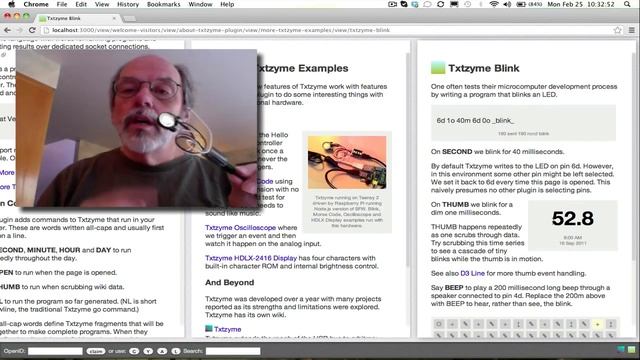This screenshot has width=640, height=360.
Task: Click the speech bubble menu bar icon
Action: 427,4
